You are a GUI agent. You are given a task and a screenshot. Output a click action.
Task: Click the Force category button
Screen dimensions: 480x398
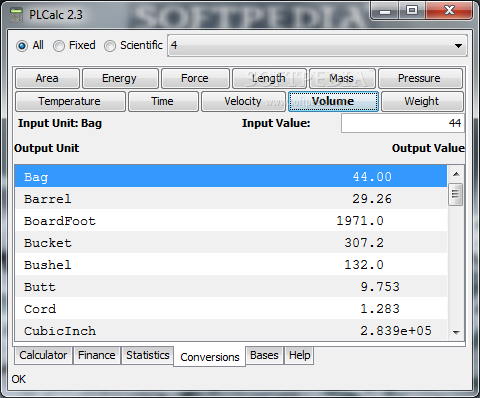(195, 78)
